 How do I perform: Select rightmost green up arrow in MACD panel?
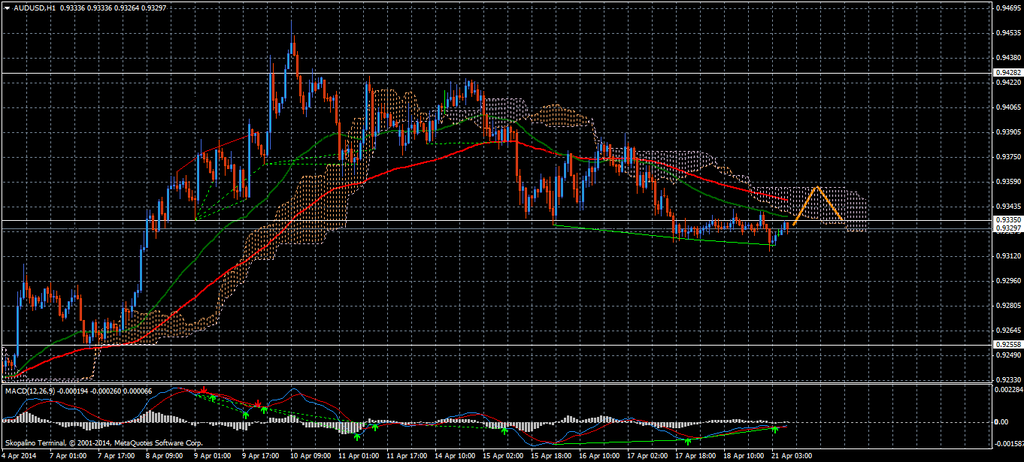pos(774,429)
